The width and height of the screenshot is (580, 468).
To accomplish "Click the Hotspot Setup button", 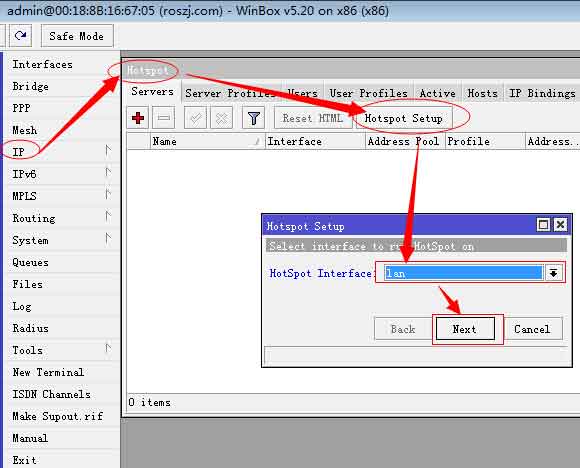I will pyautogui.click(x=404, y=118).
